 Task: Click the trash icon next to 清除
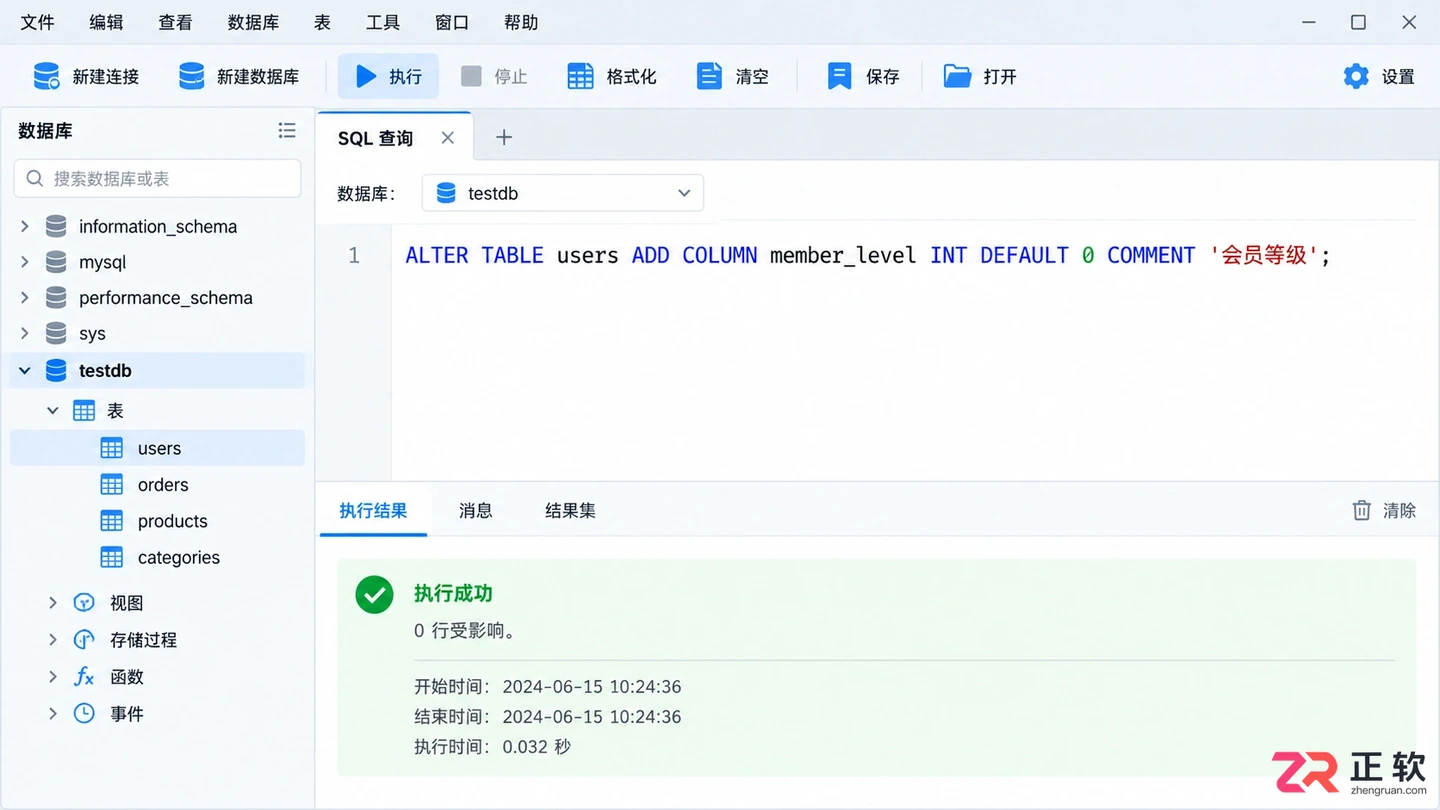[x=1361, y=511]
